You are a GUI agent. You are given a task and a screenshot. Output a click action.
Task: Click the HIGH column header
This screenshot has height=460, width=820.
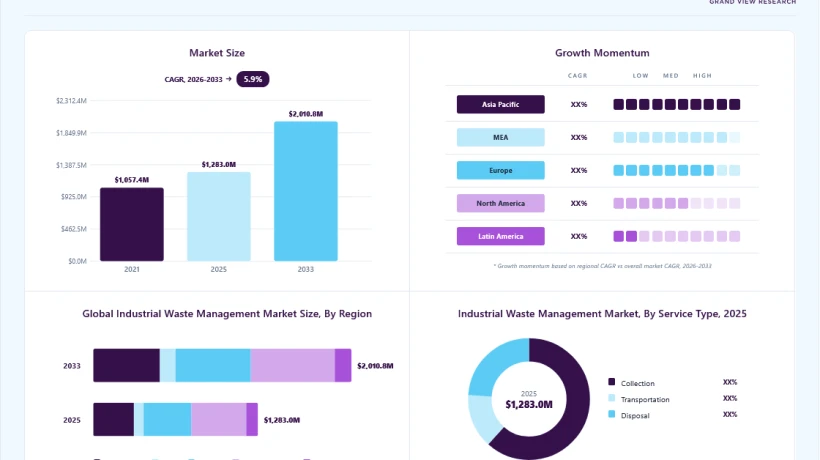702,76
